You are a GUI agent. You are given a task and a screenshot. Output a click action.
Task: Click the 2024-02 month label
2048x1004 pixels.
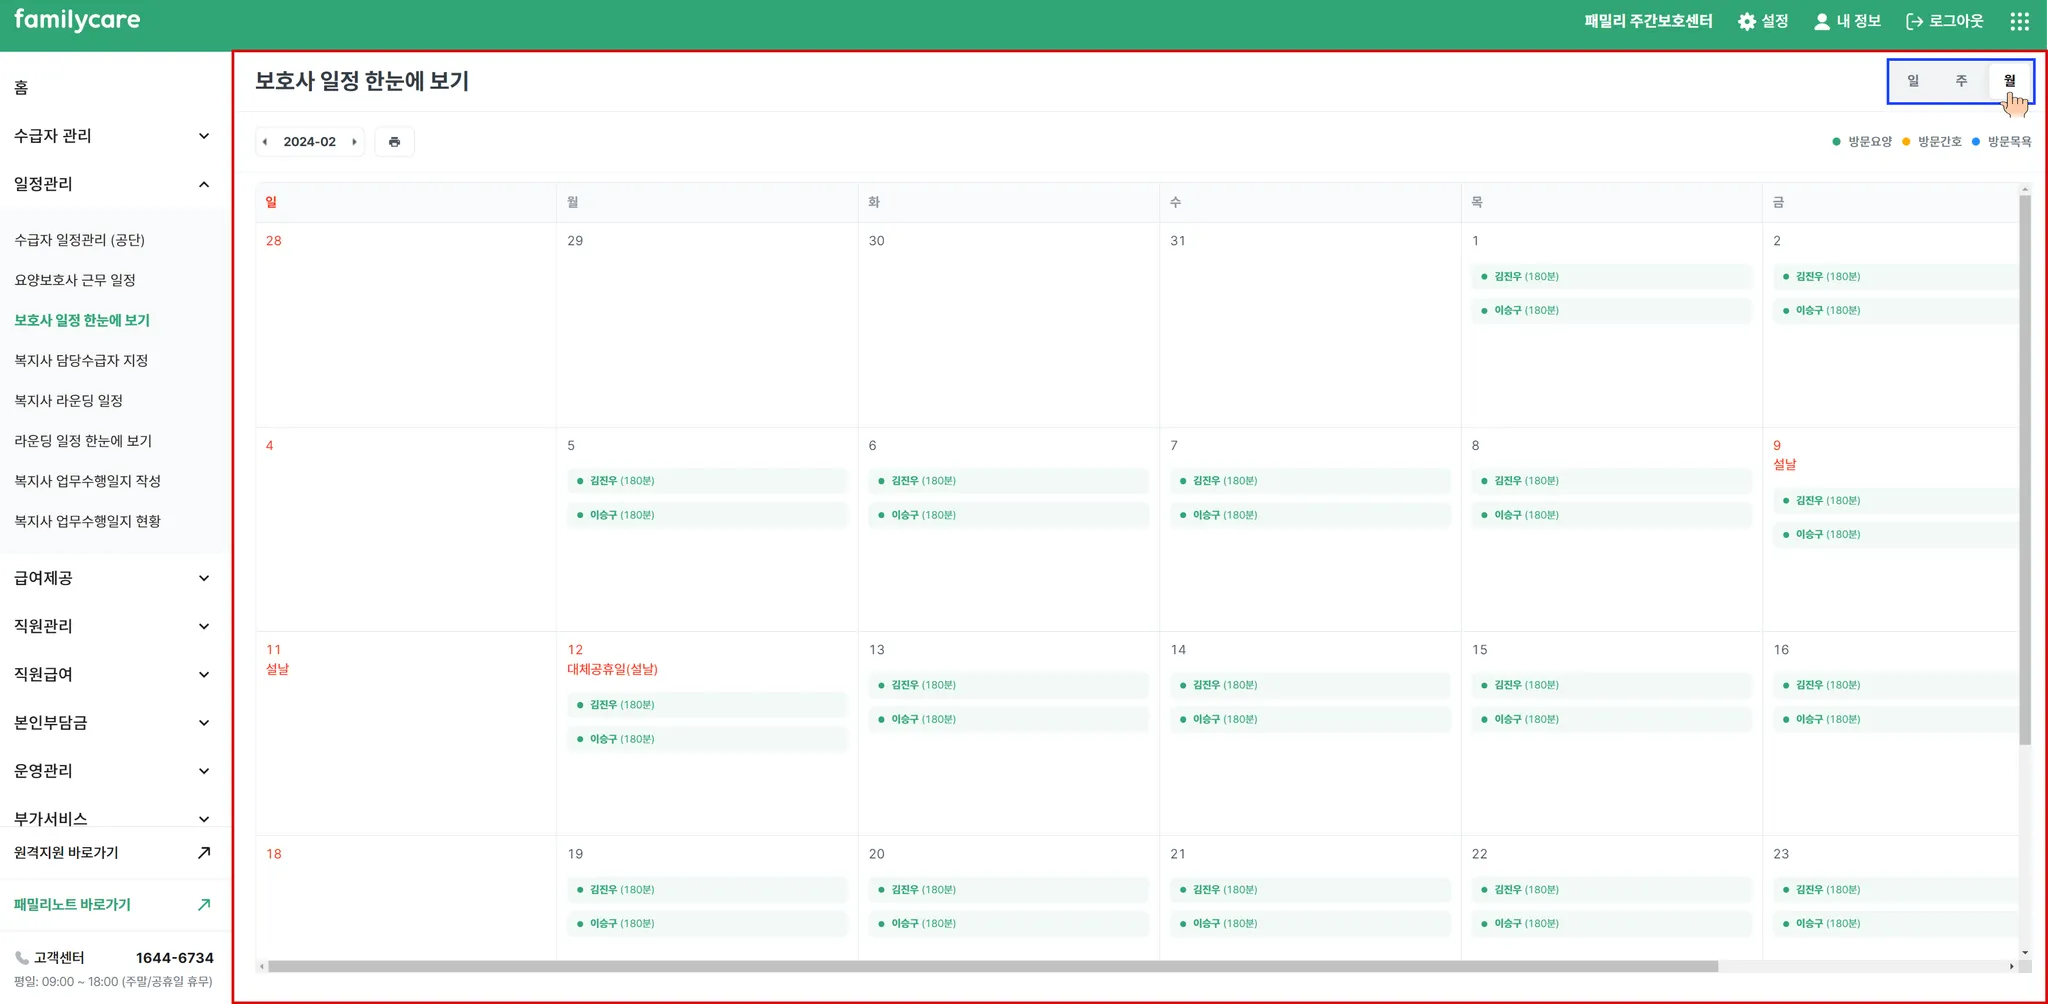(310, 142)
